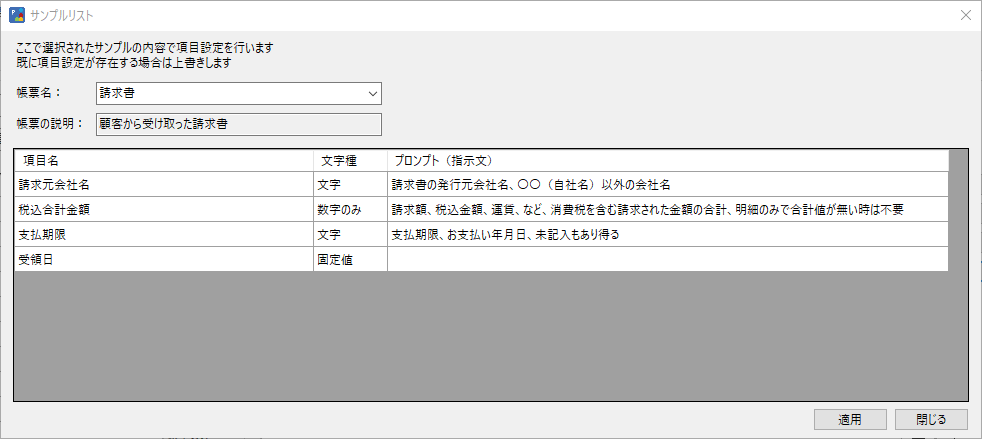
Task: Click the 帳票の説明 description field
Action: 238,125
